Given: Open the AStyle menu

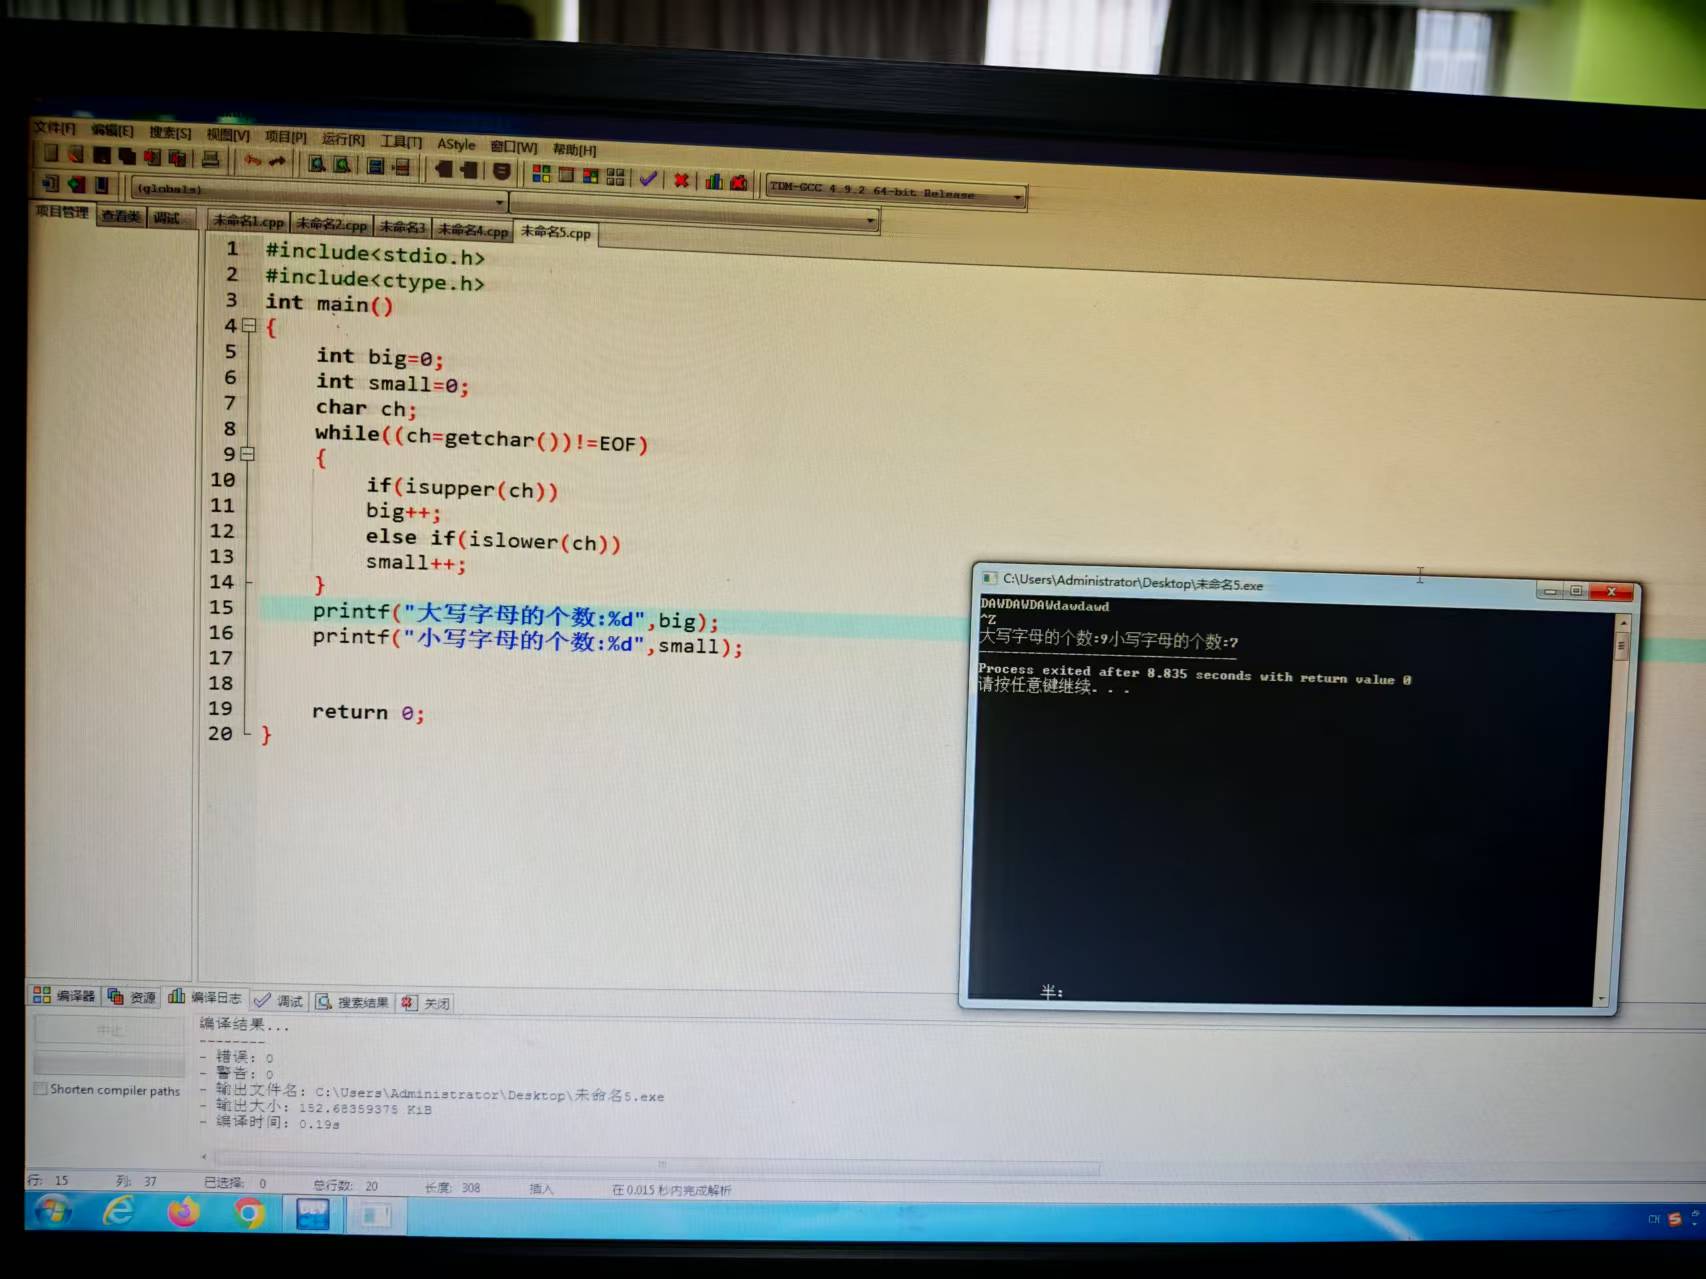Looking at the screenshot, I should click(456, 144).
